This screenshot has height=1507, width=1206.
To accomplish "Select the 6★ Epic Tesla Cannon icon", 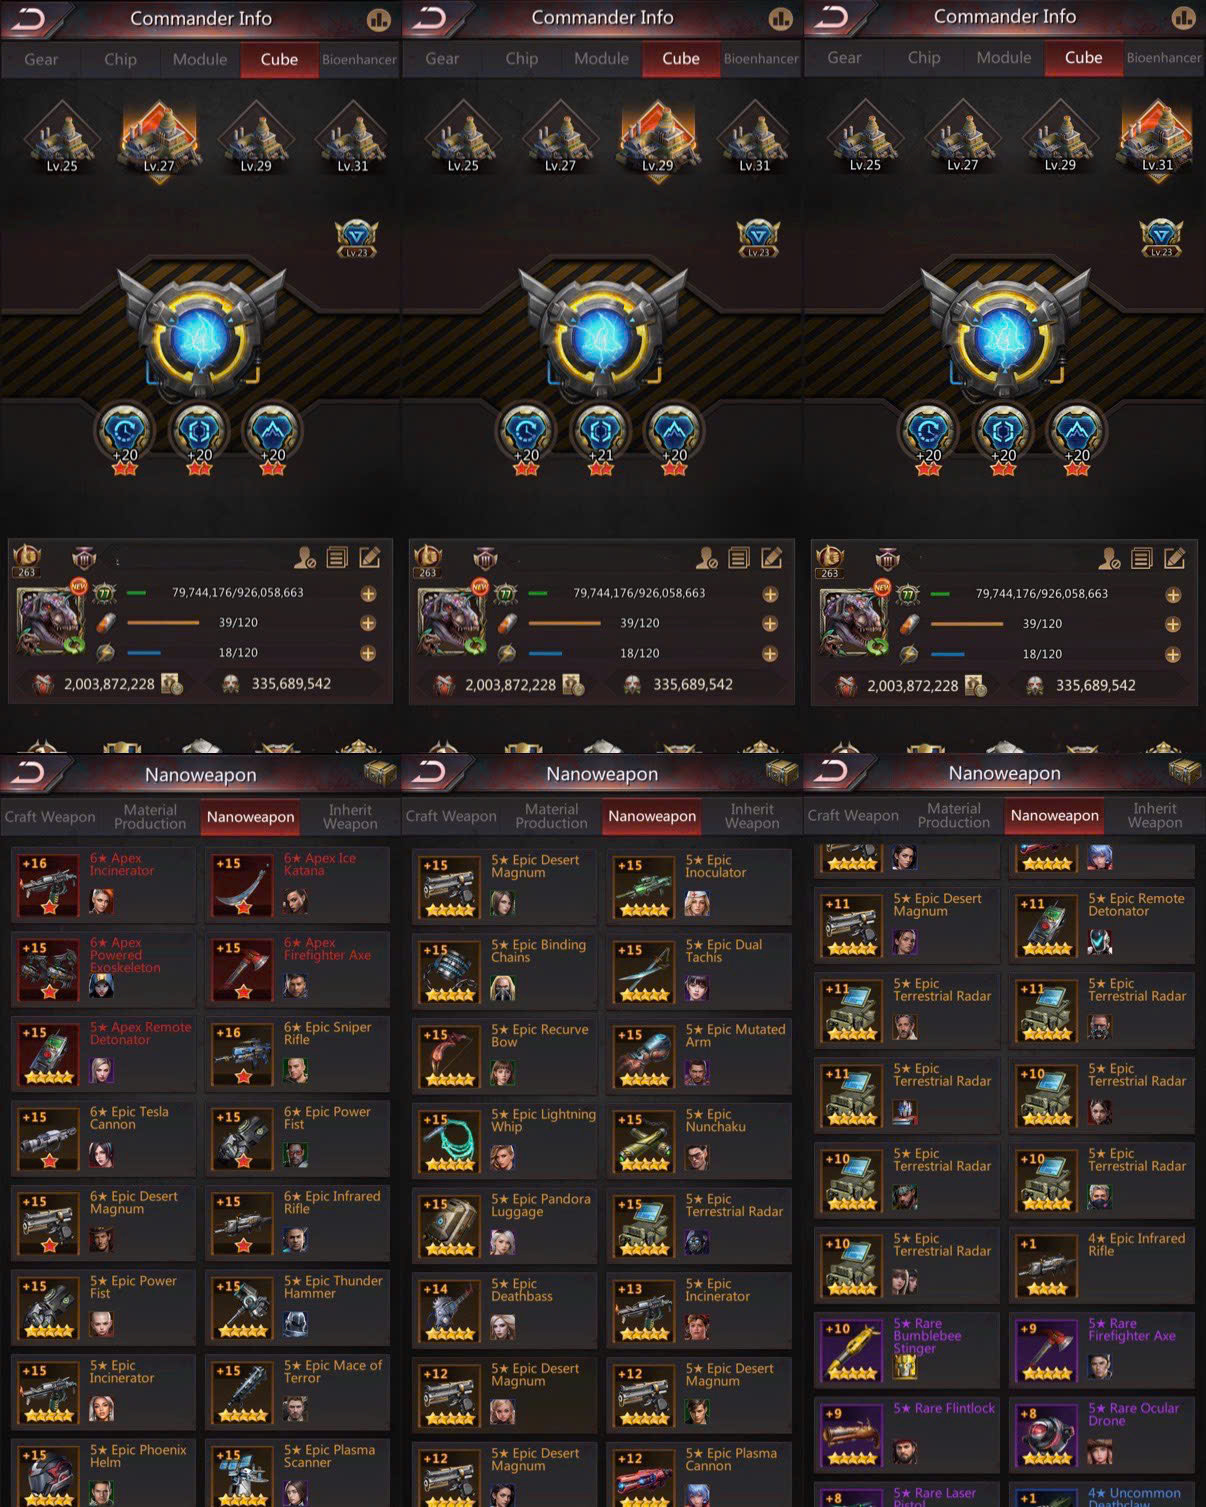I will (x=49, y=1139).
